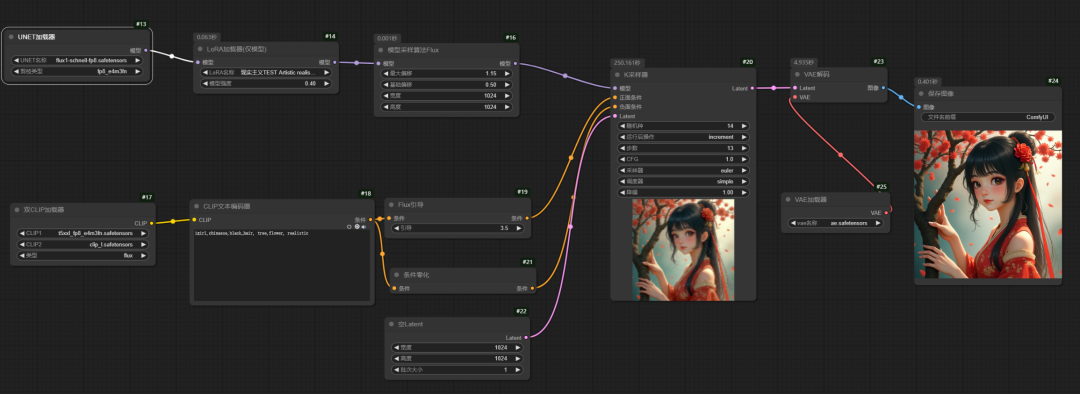1080x394 pixels.
Task: Click 模型 input socket on LoRA加载器 node
Action: point(198,62)
